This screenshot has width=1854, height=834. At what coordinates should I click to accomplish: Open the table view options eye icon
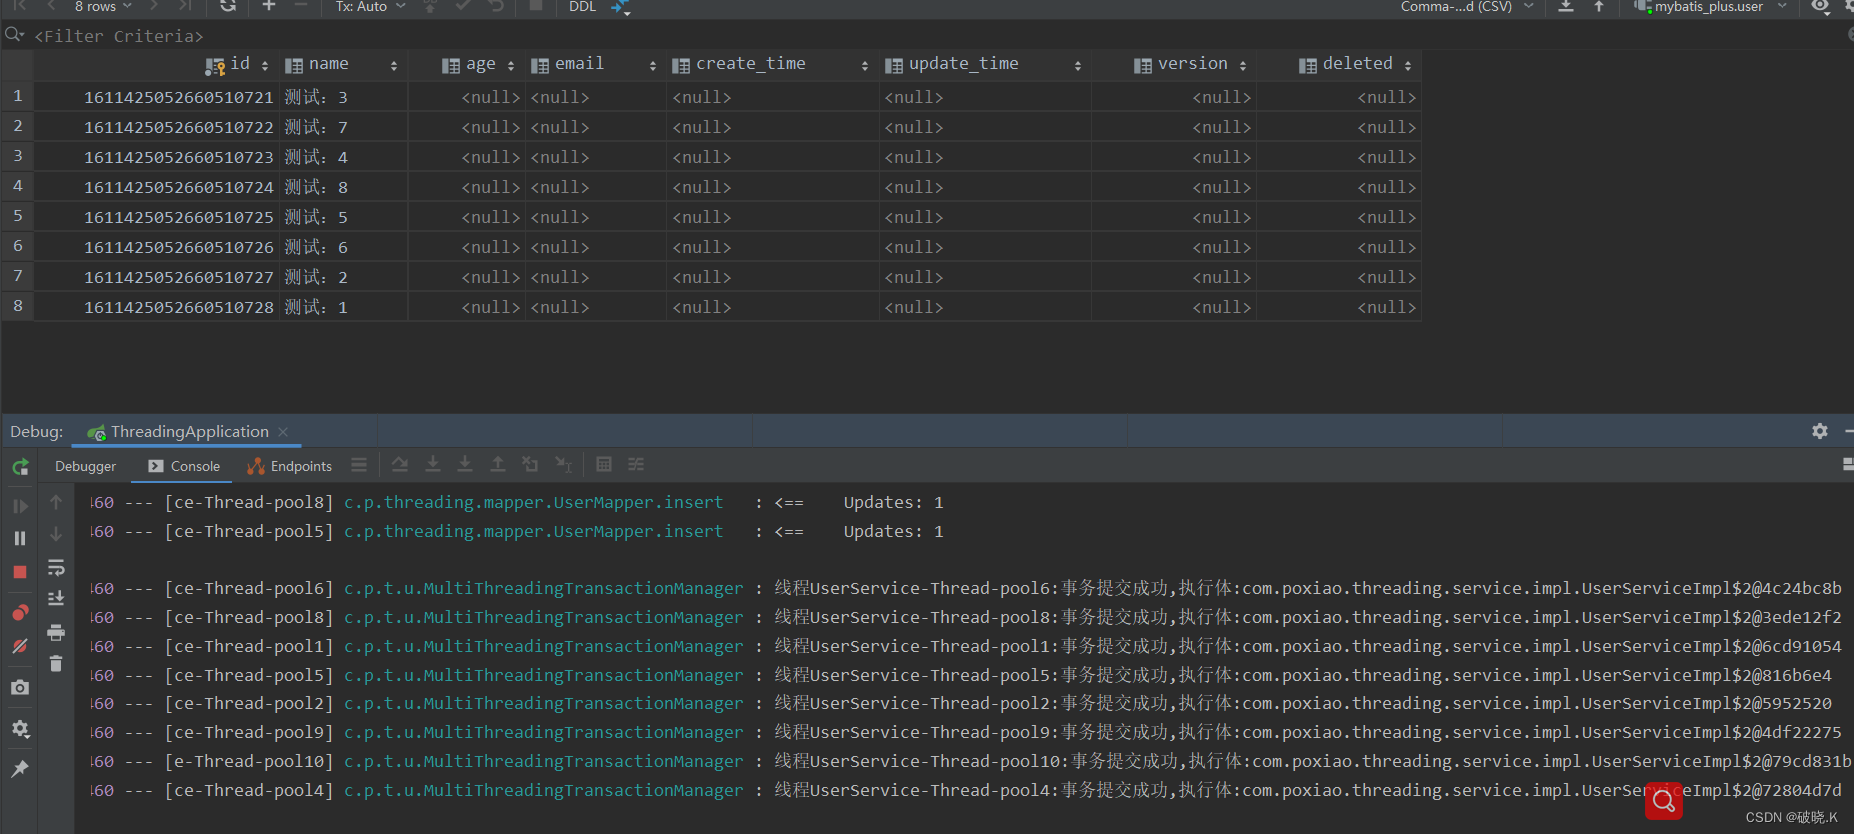[x=1820, y=6]
